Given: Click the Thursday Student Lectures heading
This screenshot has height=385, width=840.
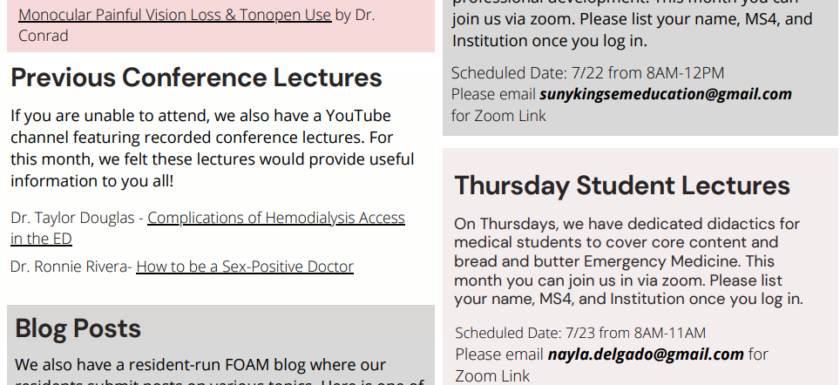Looking at the screenshot, I should 622,186.
